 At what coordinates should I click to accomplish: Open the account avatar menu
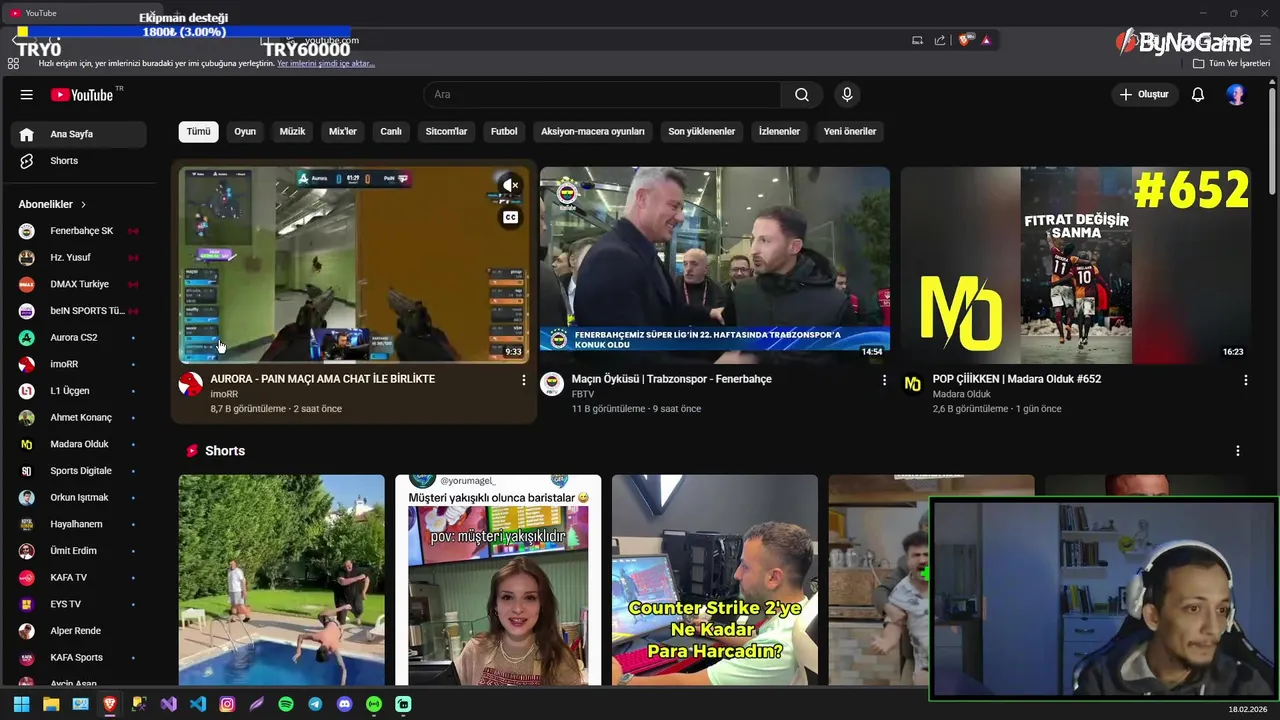pyautogui.click(x=1236, y=95)
